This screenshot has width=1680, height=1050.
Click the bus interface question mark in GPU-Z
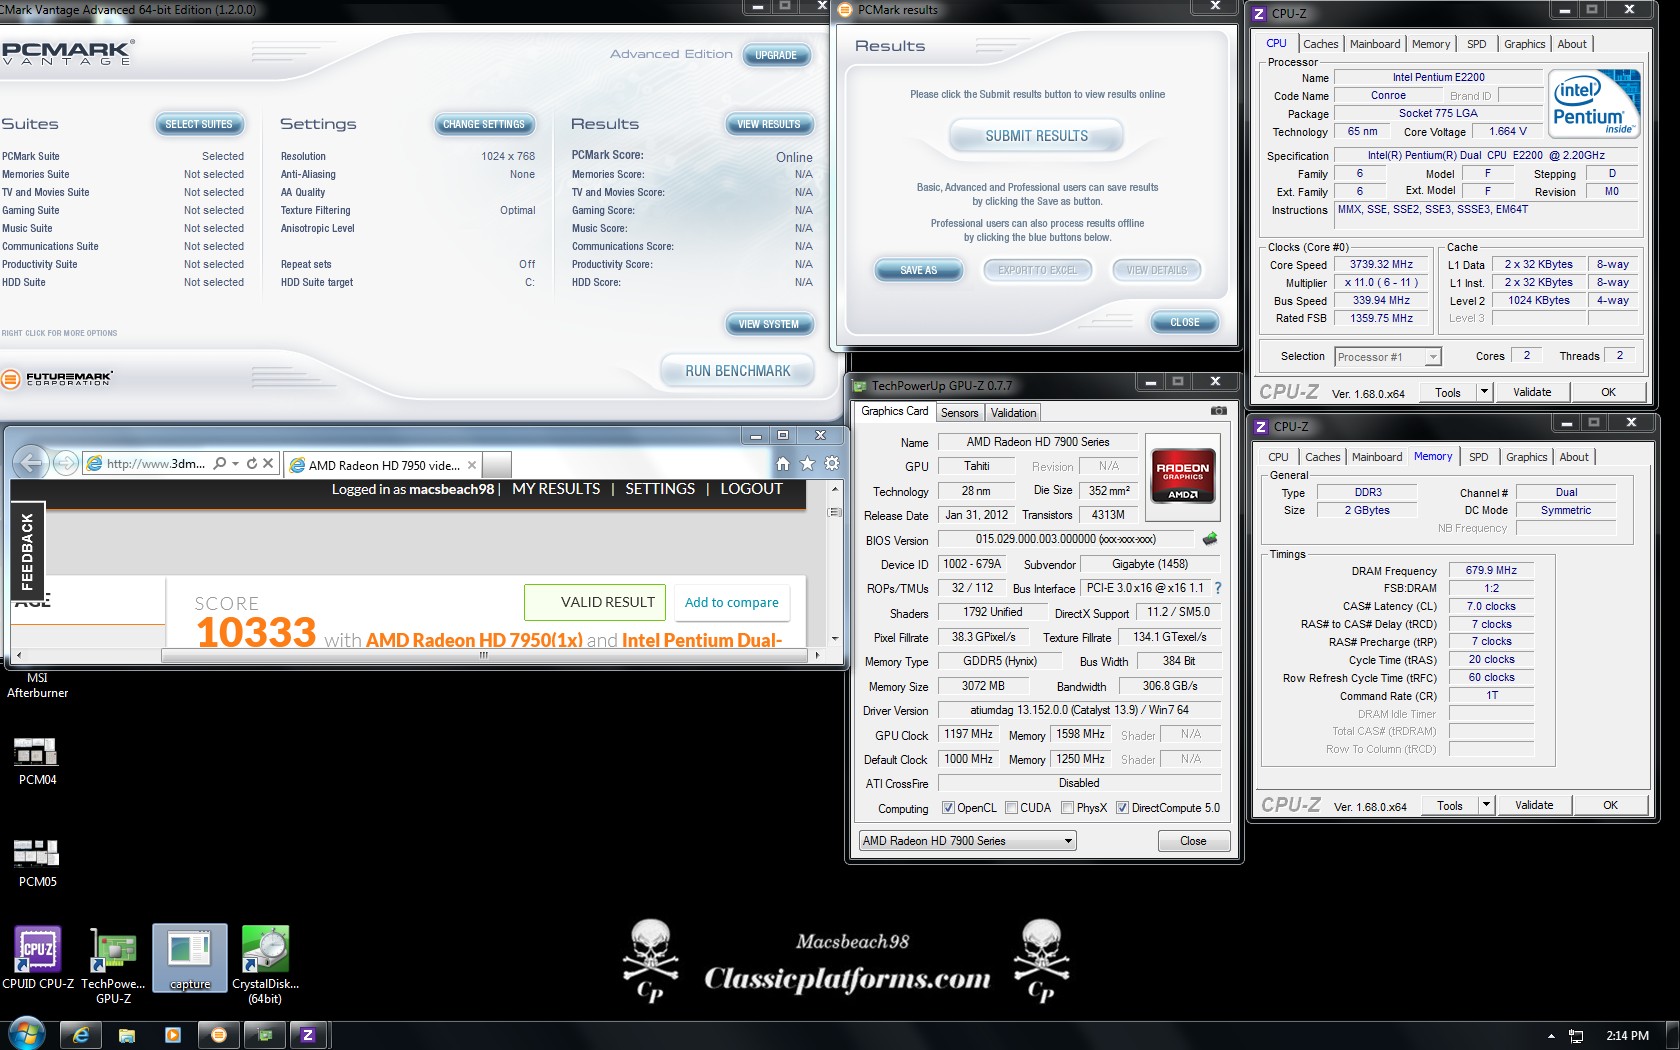(1217, 588)
